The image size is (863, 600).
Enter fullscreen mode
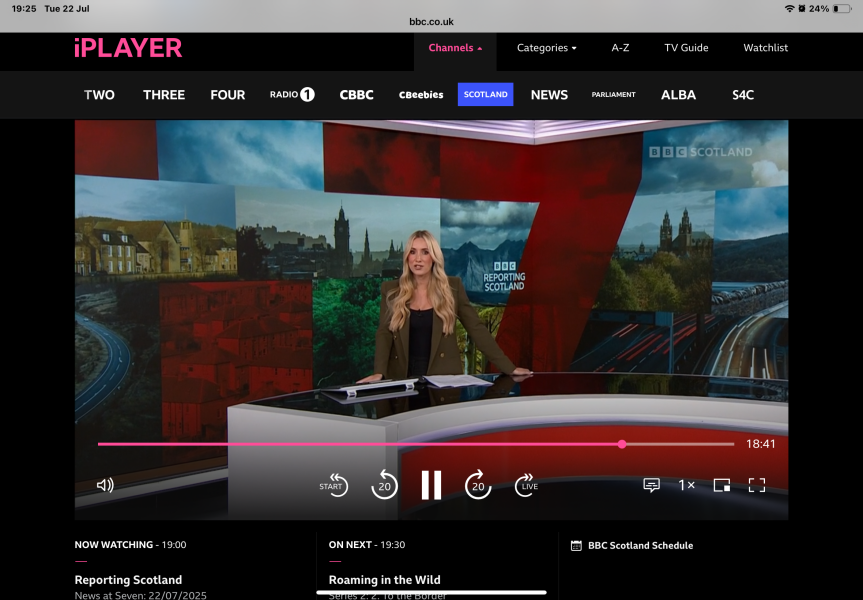(x=757, y=485)
